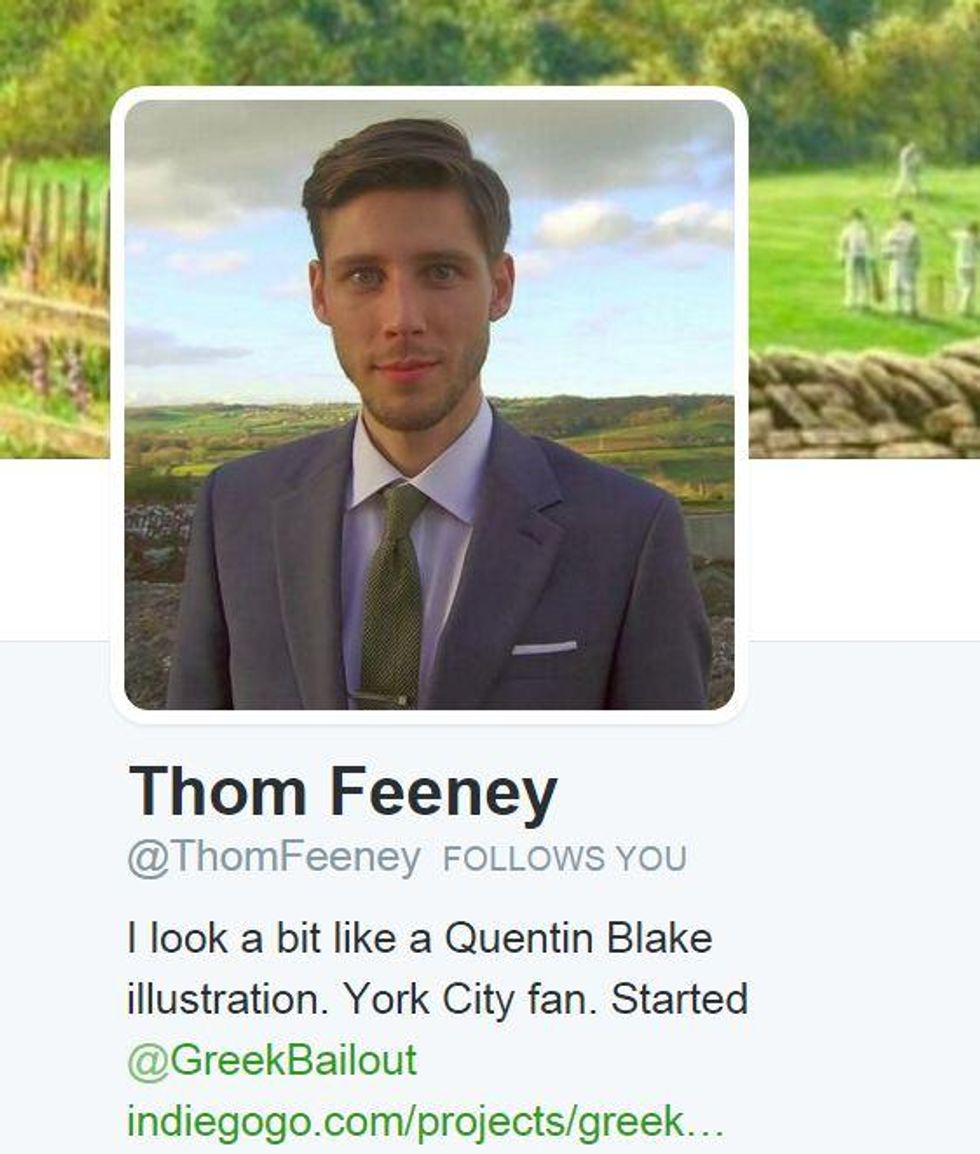Select the @ThomFeeney handle text
Screen dimensions: 980x1154
coord(274,858)
